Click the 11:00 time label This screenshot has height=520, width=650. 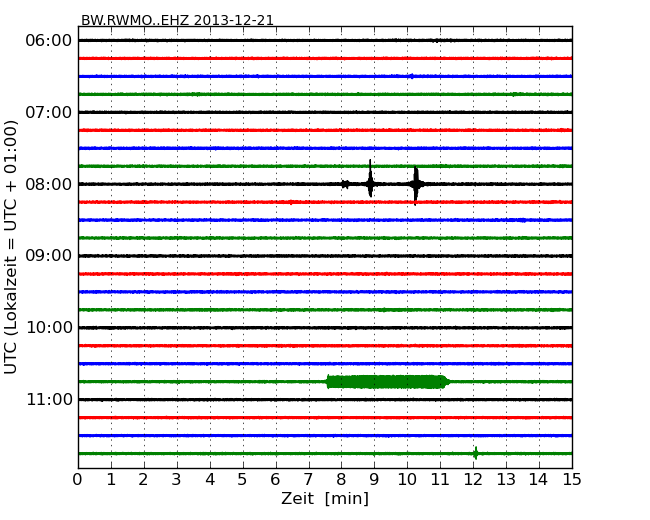[x=49, y=399]
